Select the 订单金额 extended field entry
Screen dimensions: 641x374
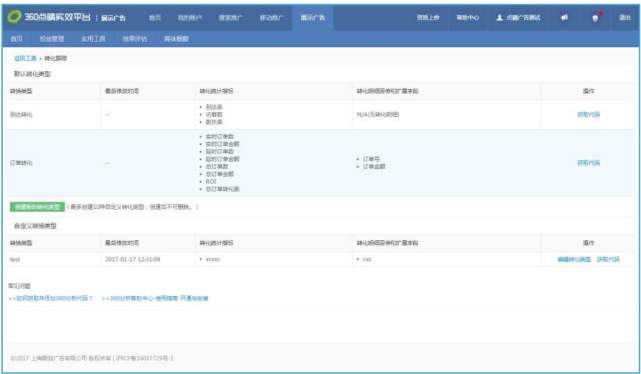(374, 166)
